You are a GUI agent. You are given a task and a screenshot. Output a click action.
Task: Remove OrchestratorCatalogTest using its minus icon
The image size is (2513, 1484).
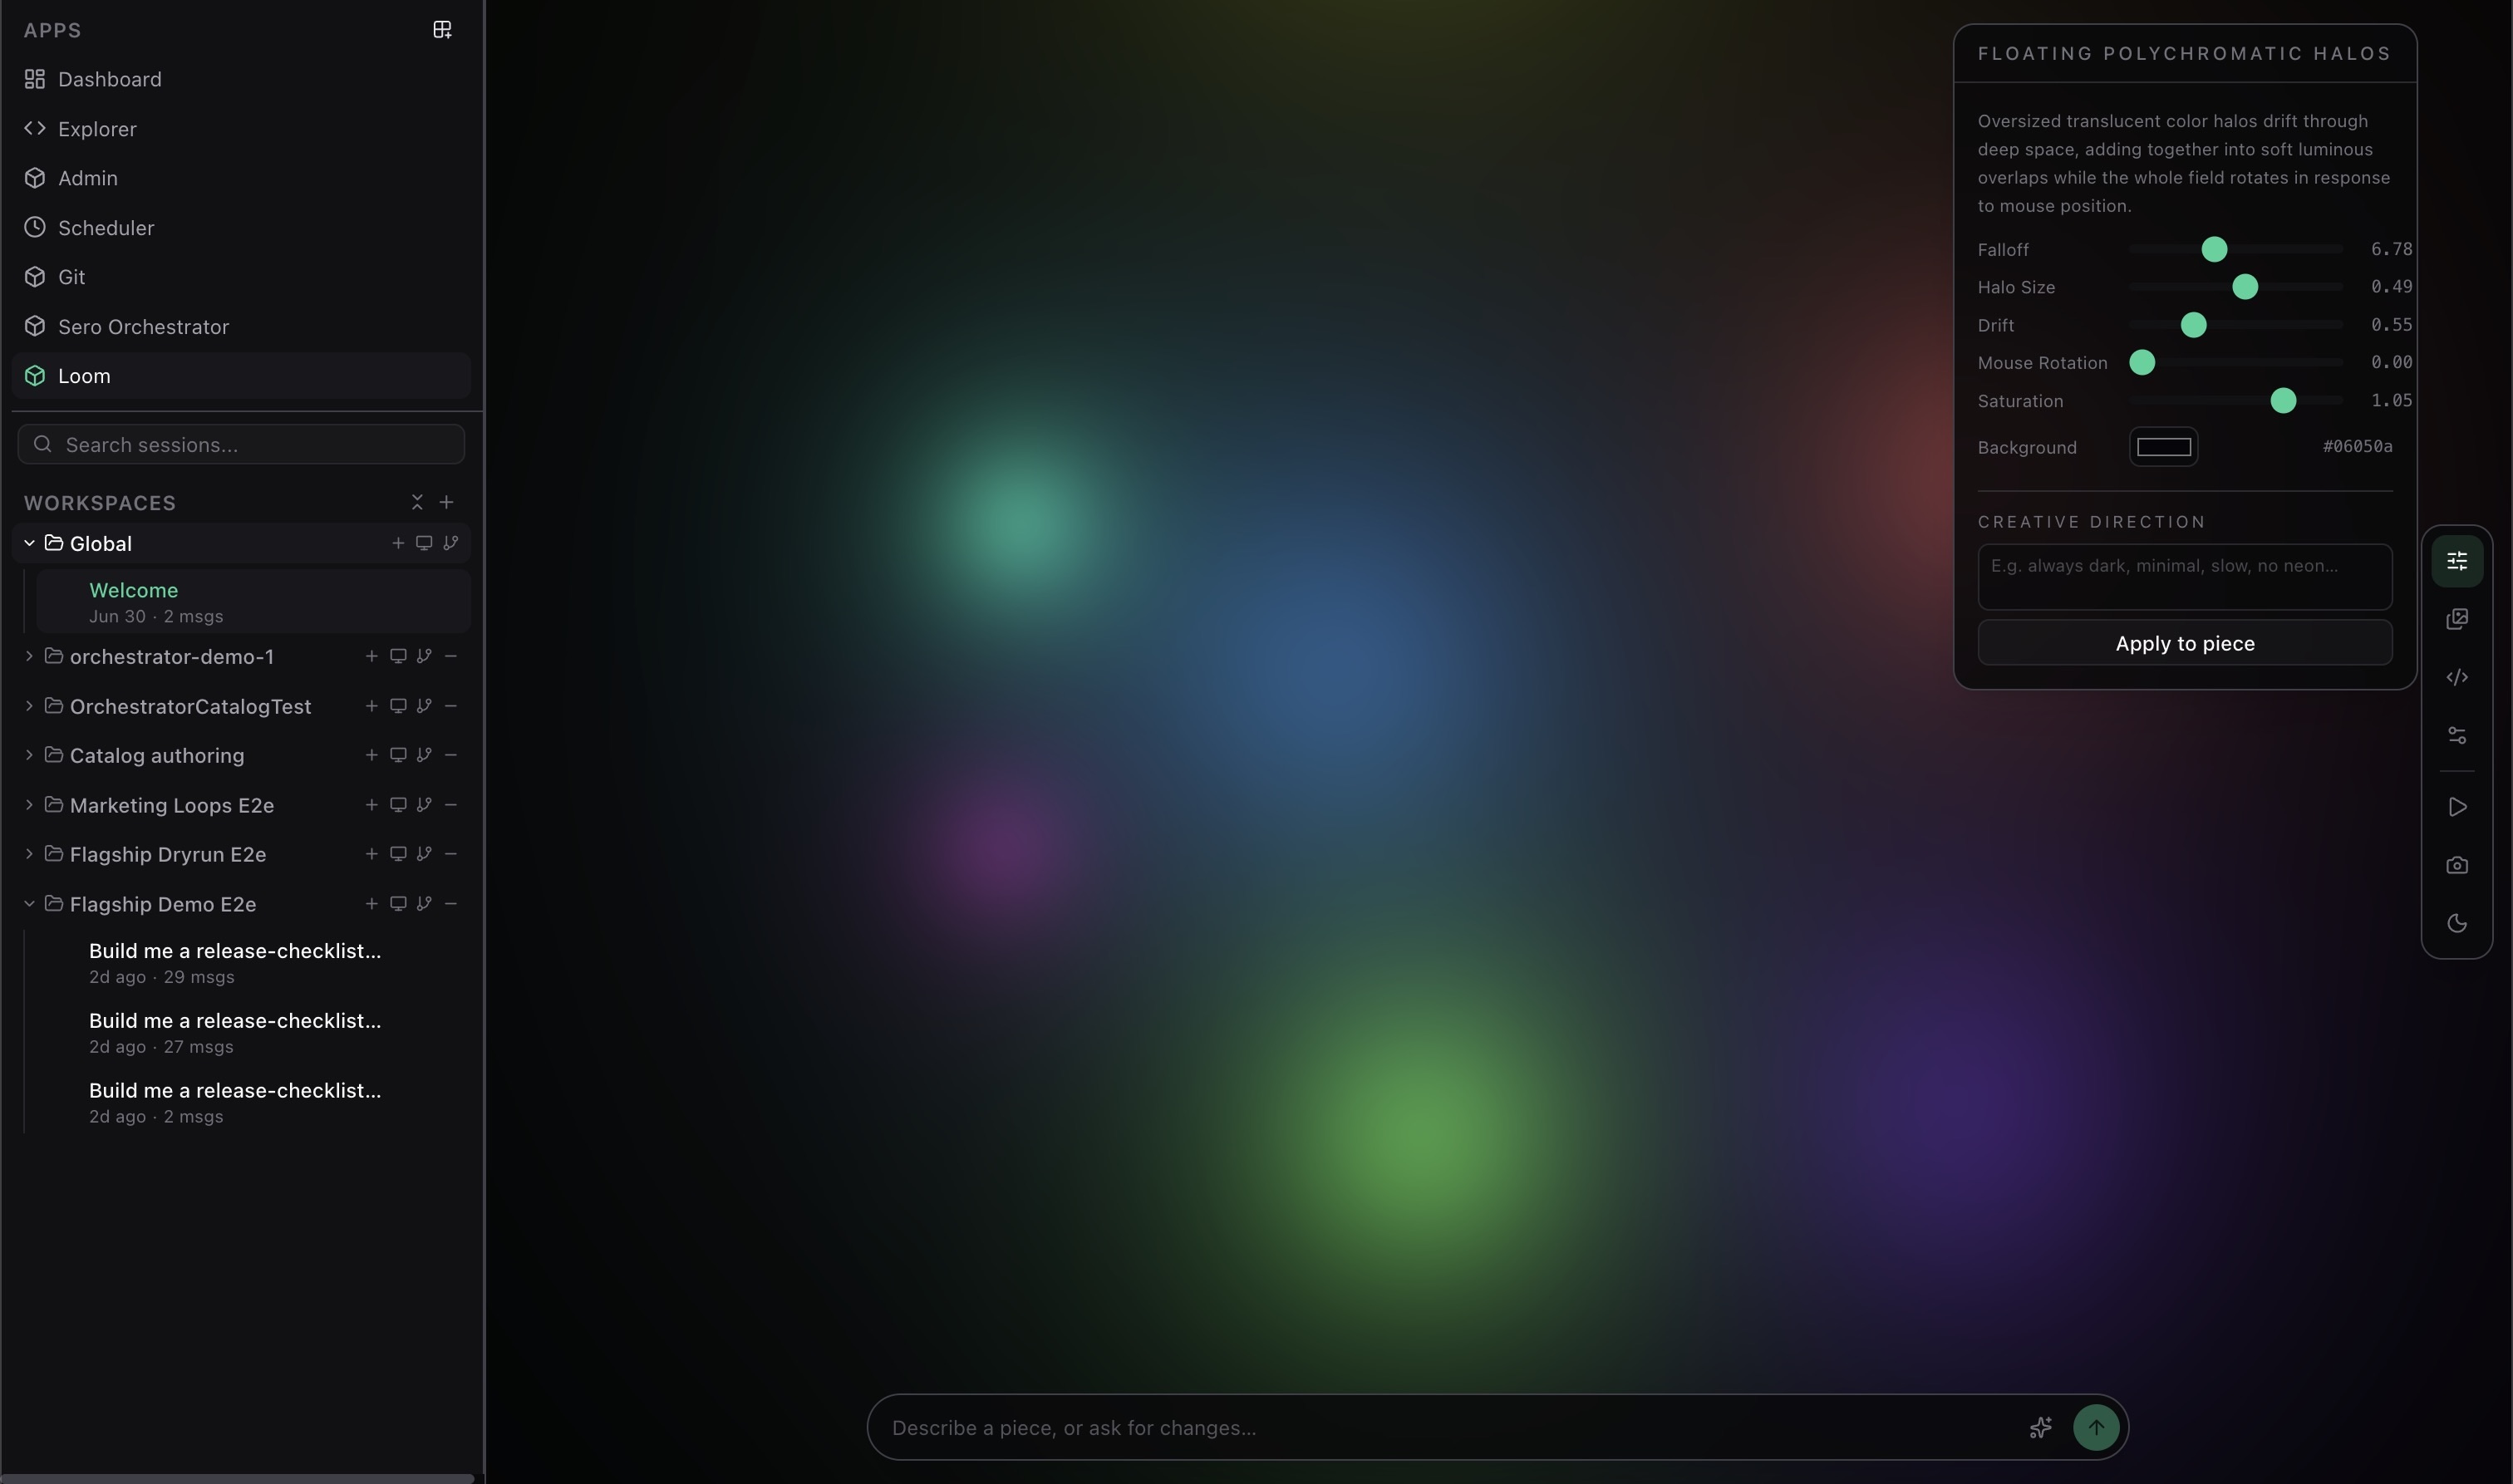pyautogui.click(x=451, y=706)
